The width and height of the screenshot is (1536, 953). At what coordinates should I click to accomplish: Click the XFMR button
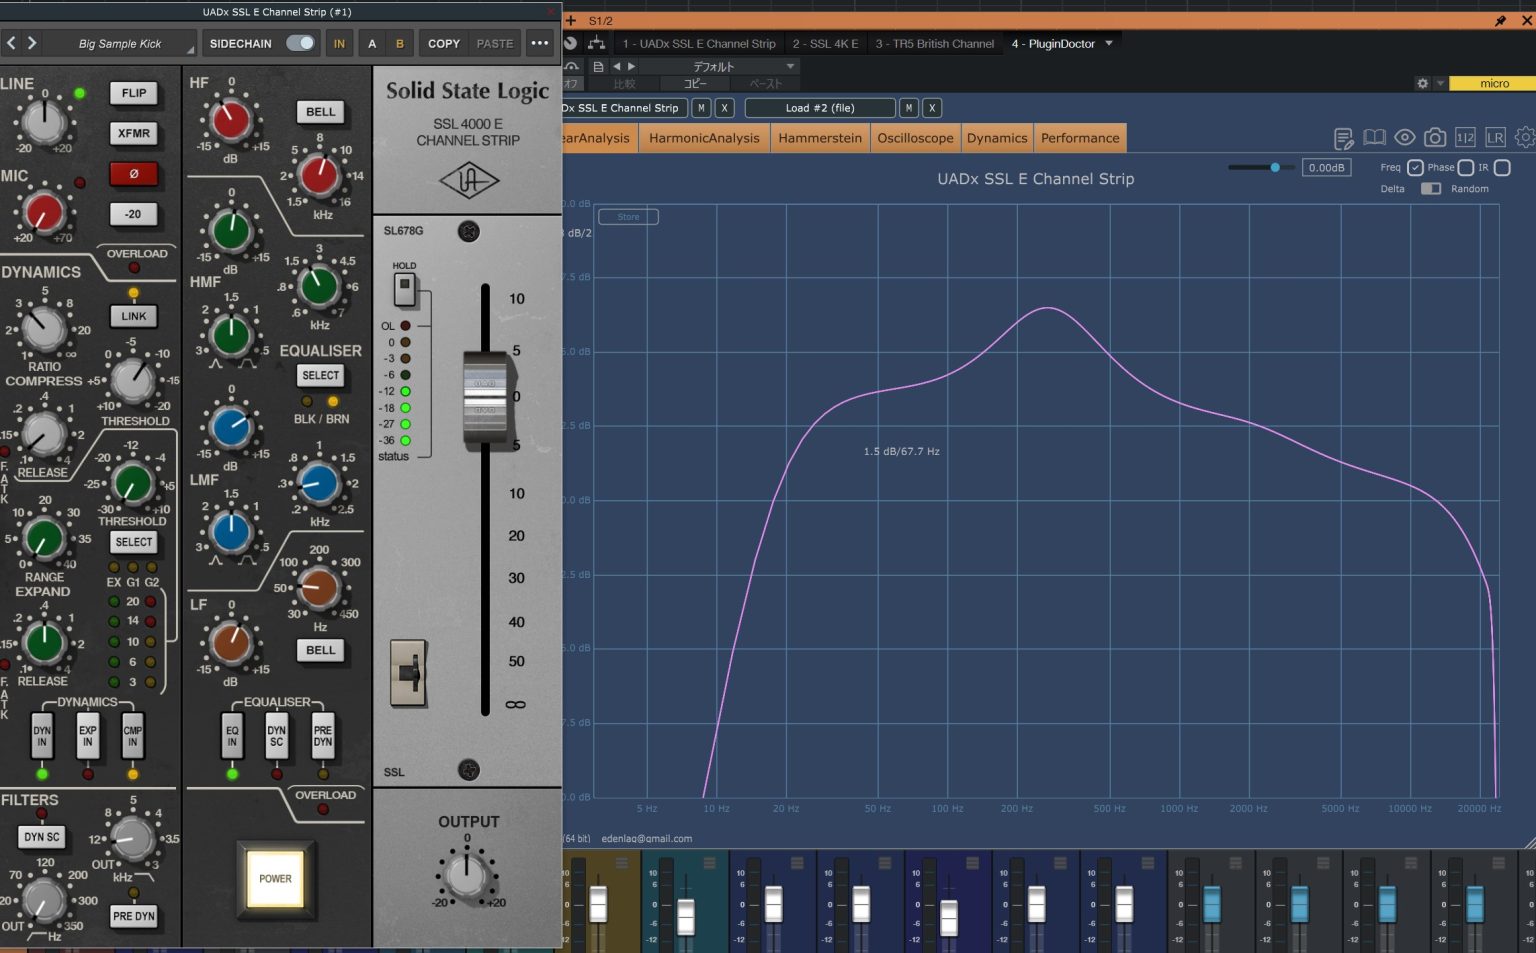(133, 133)
